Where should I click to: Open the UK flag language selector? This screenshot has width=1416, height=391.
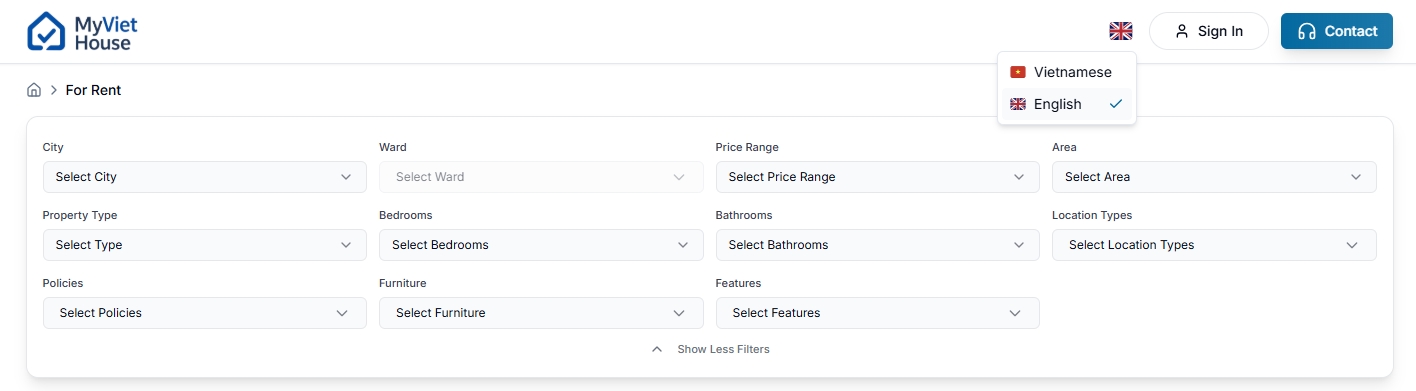pyautogui.click(x=1120, y=31)
